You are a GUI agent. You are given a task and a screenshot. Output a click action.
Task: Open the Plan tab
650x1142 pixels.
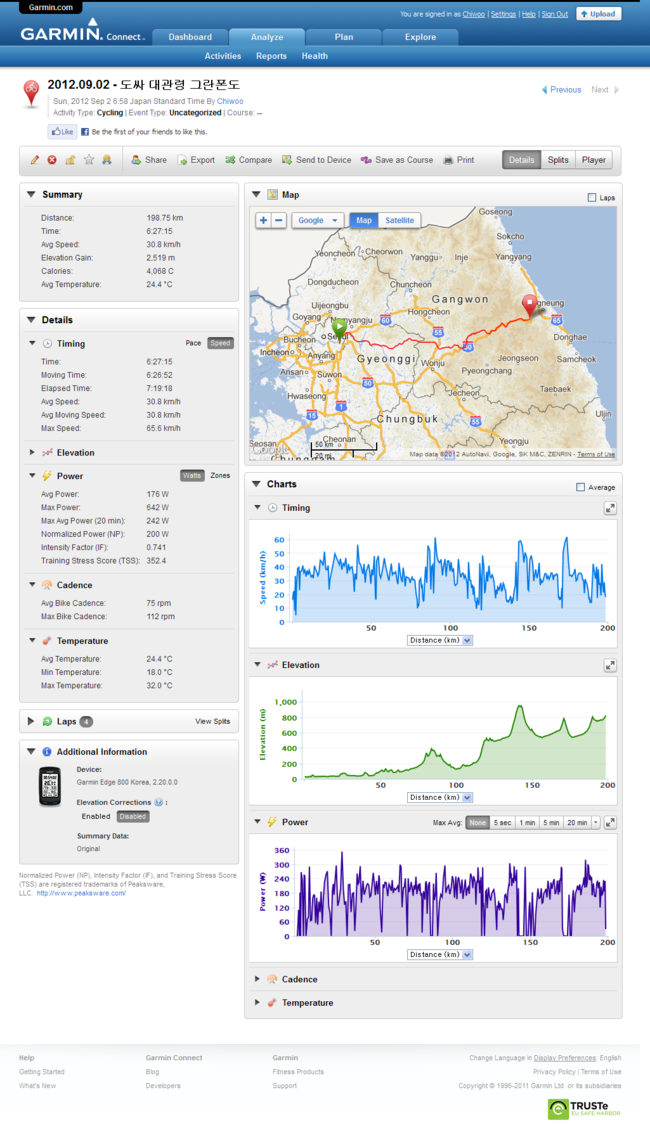pos(344,37)
